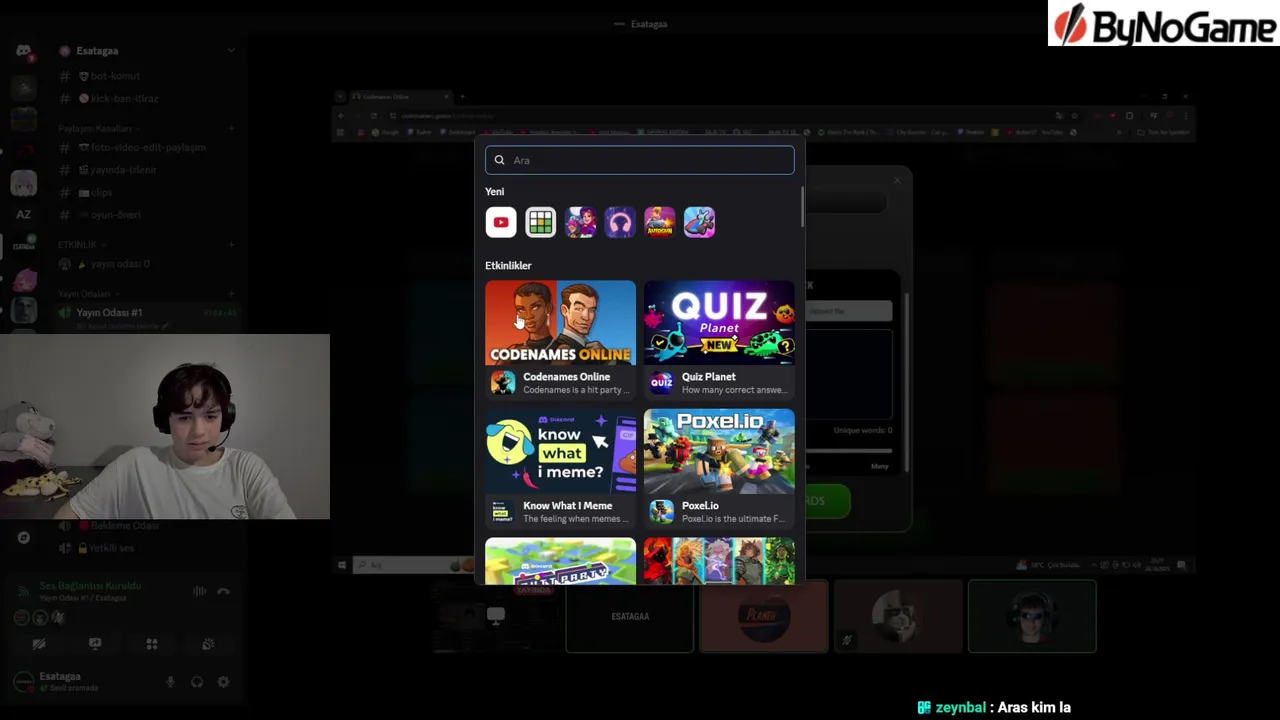Select the webcam participant tile with headphones

pos(1032,616)
